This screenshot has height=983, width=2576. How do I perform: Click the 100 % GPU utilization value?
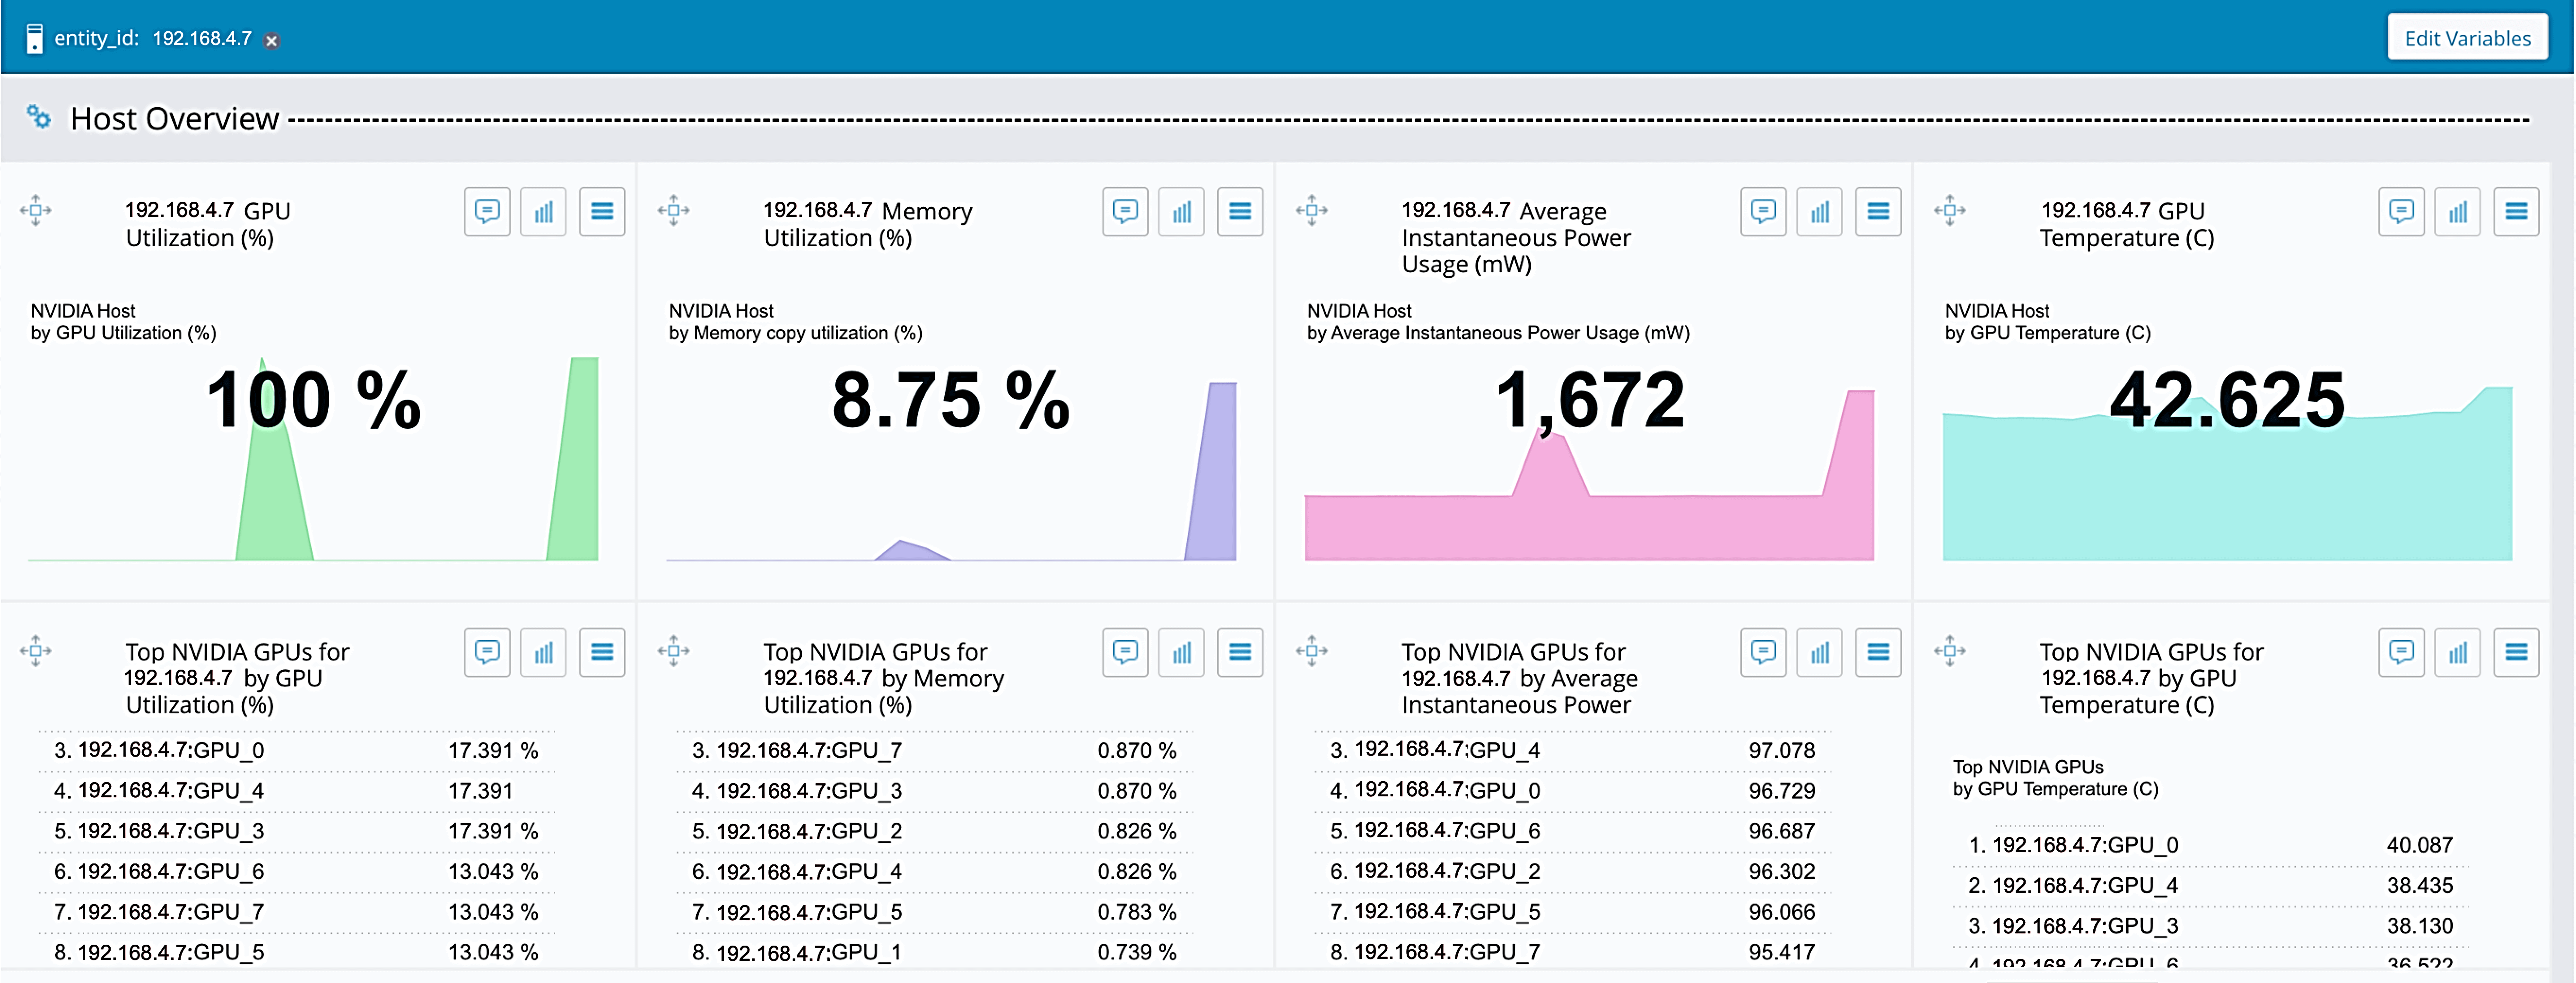pyautogui.click(x=313, y=400)
